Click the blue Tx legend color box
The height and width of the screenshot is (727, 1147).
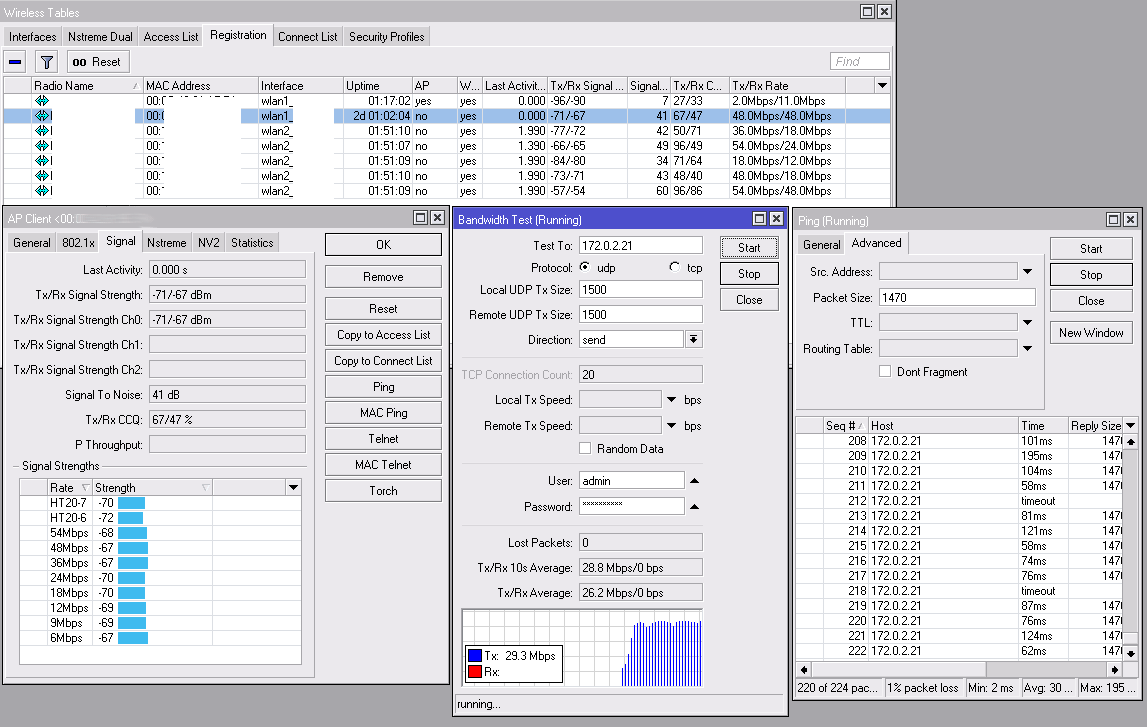pos(474,656)
